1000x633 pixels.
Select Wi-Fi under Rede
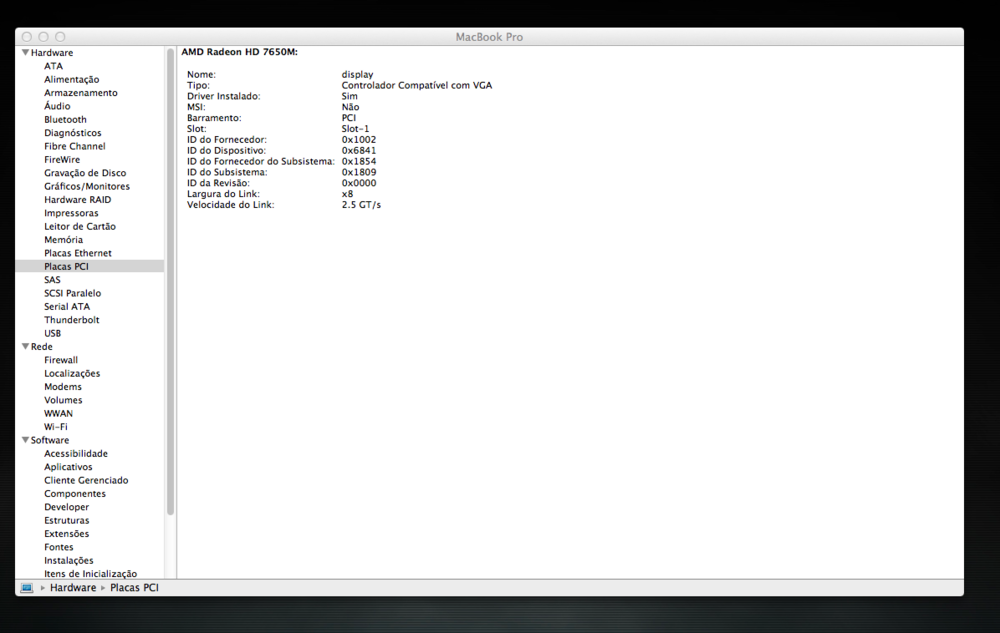(58, 426)
